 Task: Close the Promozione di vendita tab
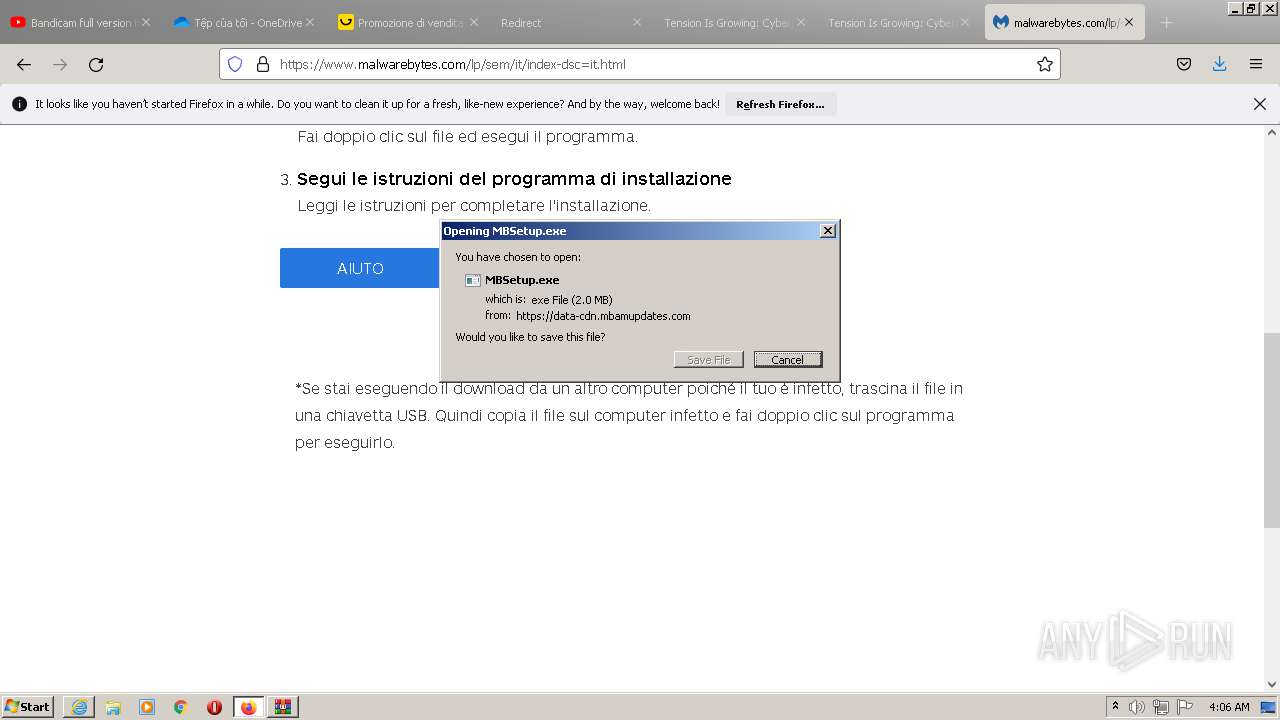[473, 22]
